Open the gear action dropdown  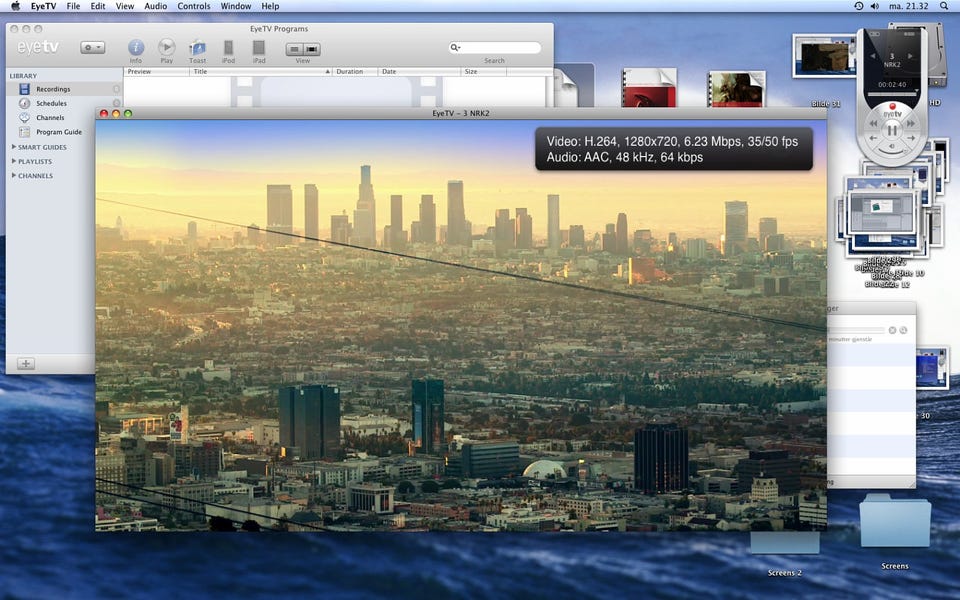[x=93, y=47]
